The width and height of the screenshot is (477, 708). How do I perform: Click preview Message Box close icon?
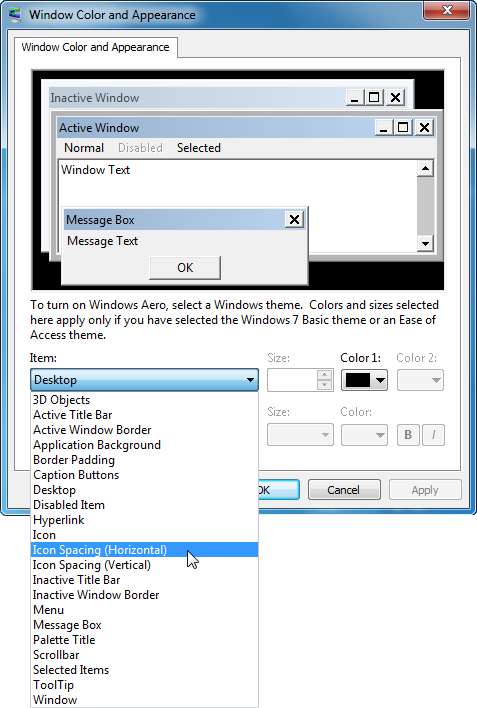pyautogui.click(x=295, y=220)
